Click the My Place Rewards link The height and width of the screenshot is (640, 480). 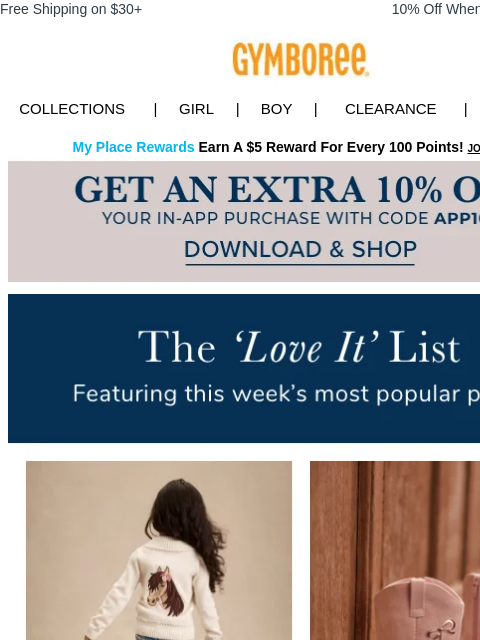point(133,147)
